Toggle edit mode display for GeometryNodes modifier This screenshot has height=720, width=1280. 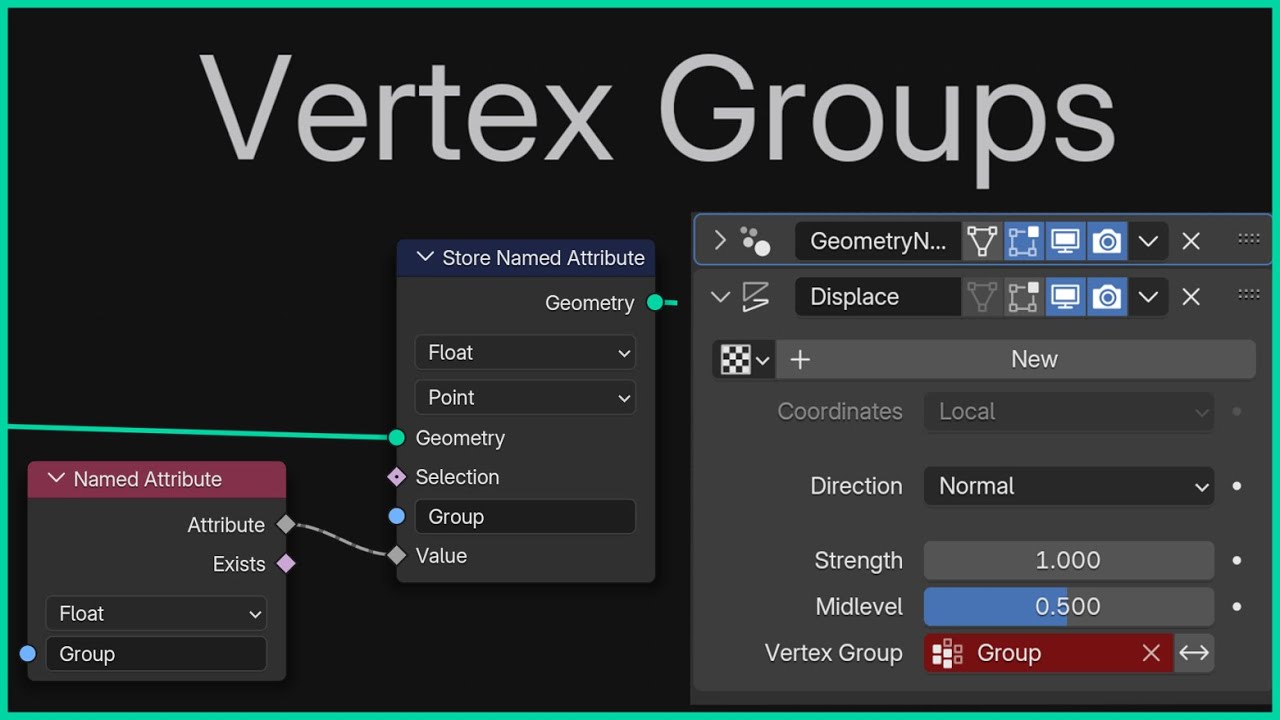pyautogui.click(x=1024, y=241)
